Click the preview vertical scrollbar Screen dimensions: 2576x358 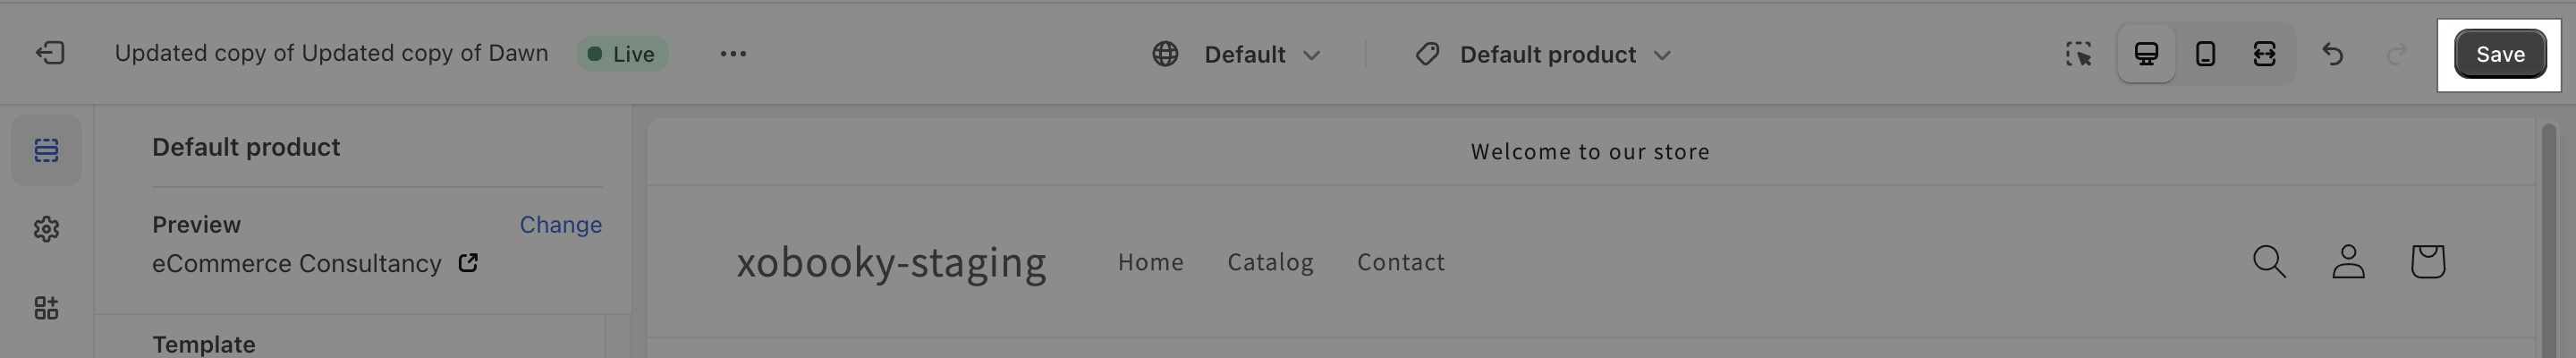point(2548,240)
